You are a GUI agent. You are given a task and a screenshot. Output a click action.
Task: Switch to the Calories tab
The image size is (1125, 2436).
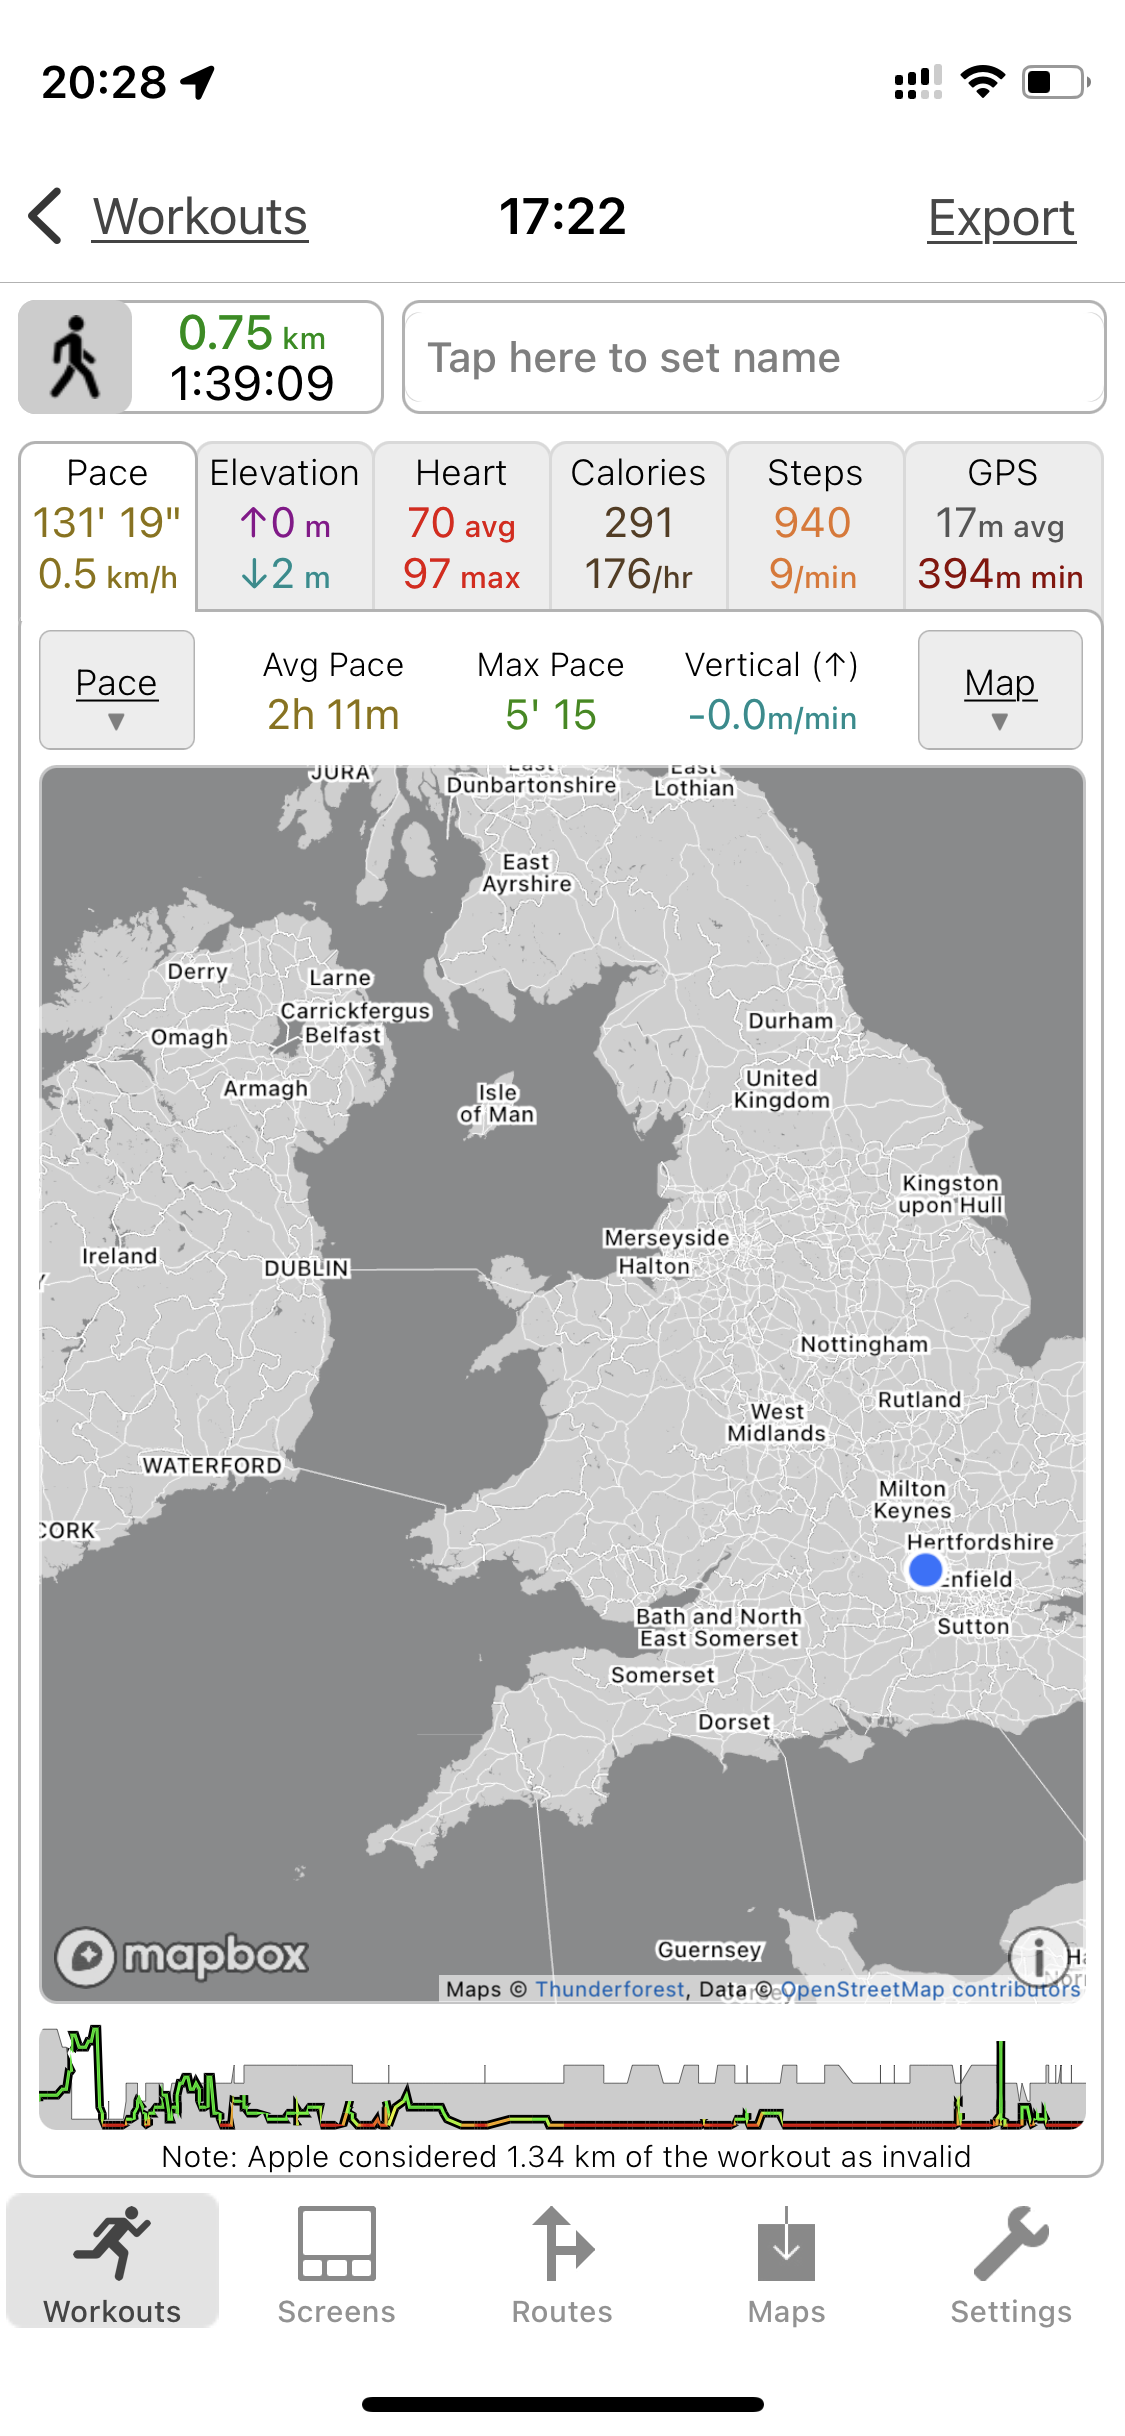[638, 525]
